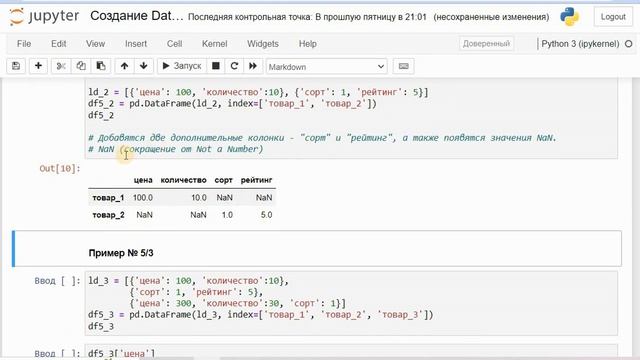The height and width of the screenshot is (360, 640).
Task: Open the File menu
Action: click(24, 44)
